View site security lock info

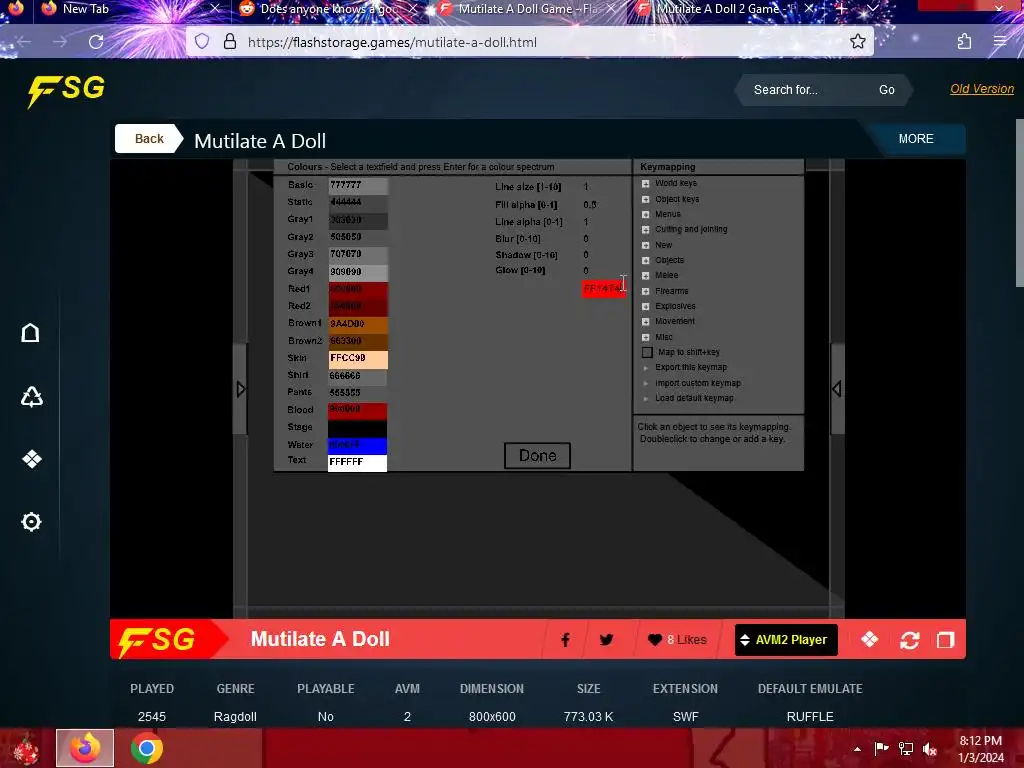pos(230,42)
